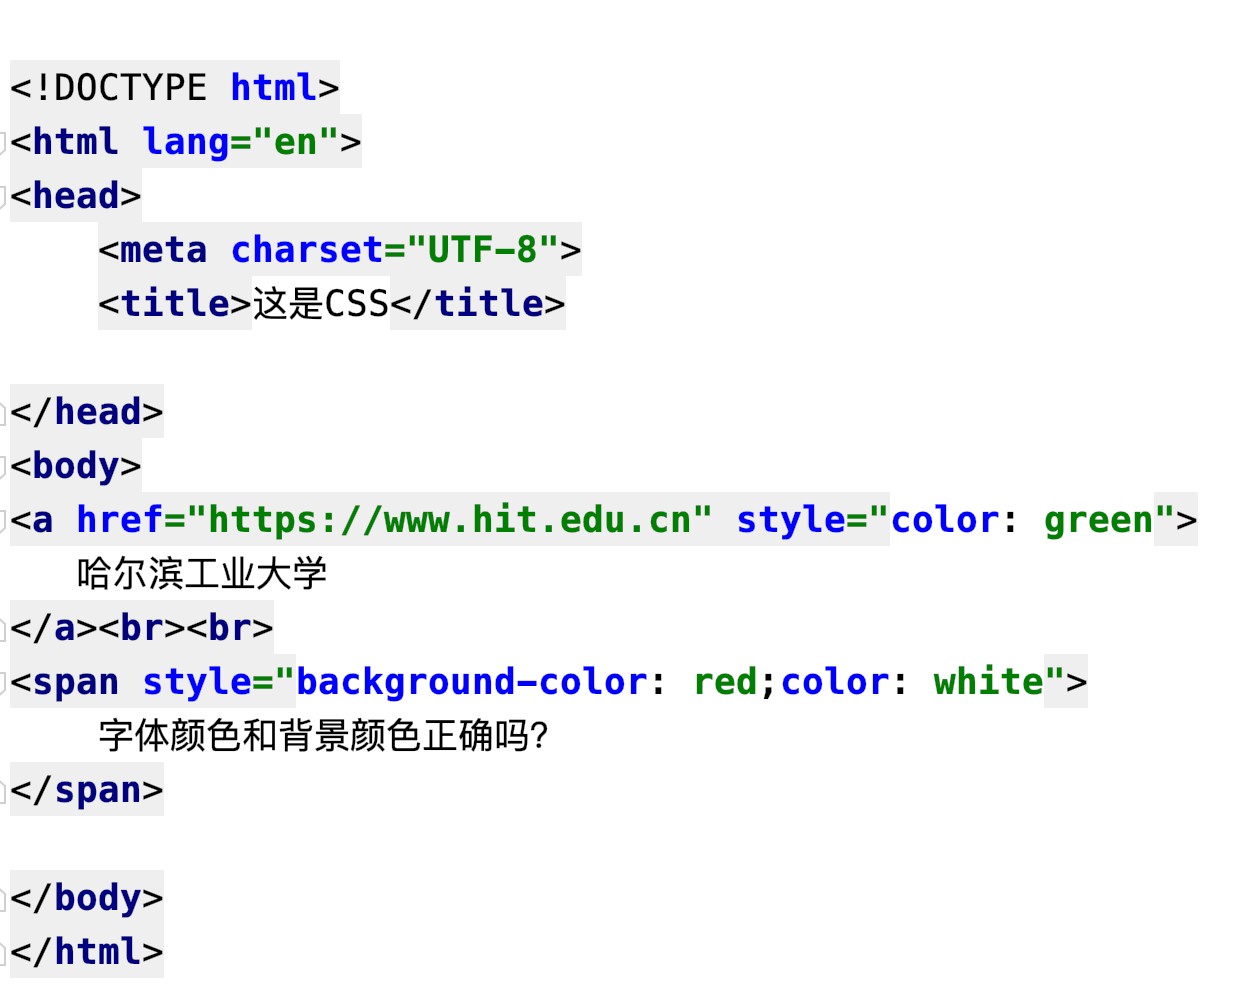This screenshot has height=984, width=1244.
Task: Collapse the html tag fold marker
Action: (4, 142)
